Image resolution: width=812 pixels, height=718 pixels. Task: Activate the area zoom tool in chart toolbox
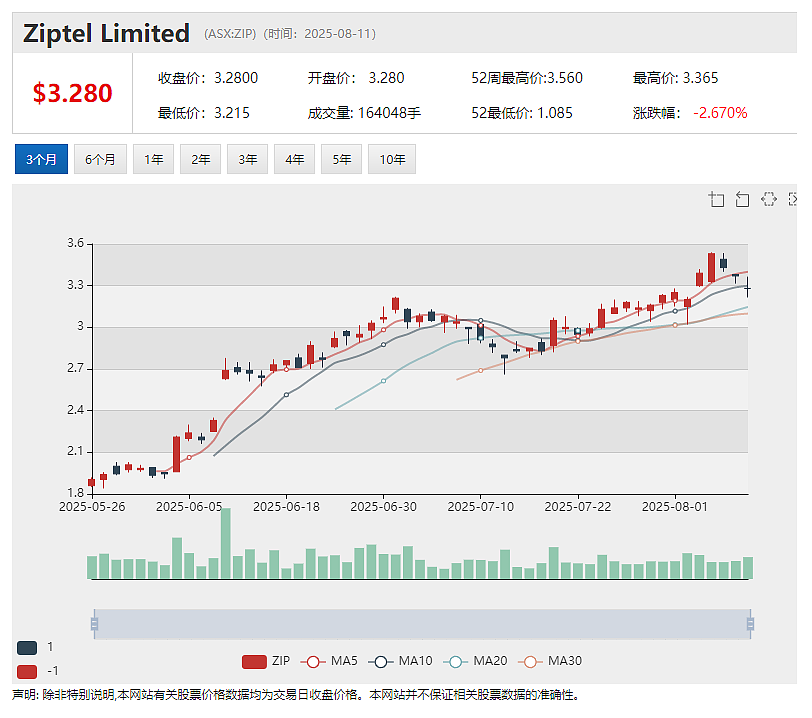pos(717,199)
